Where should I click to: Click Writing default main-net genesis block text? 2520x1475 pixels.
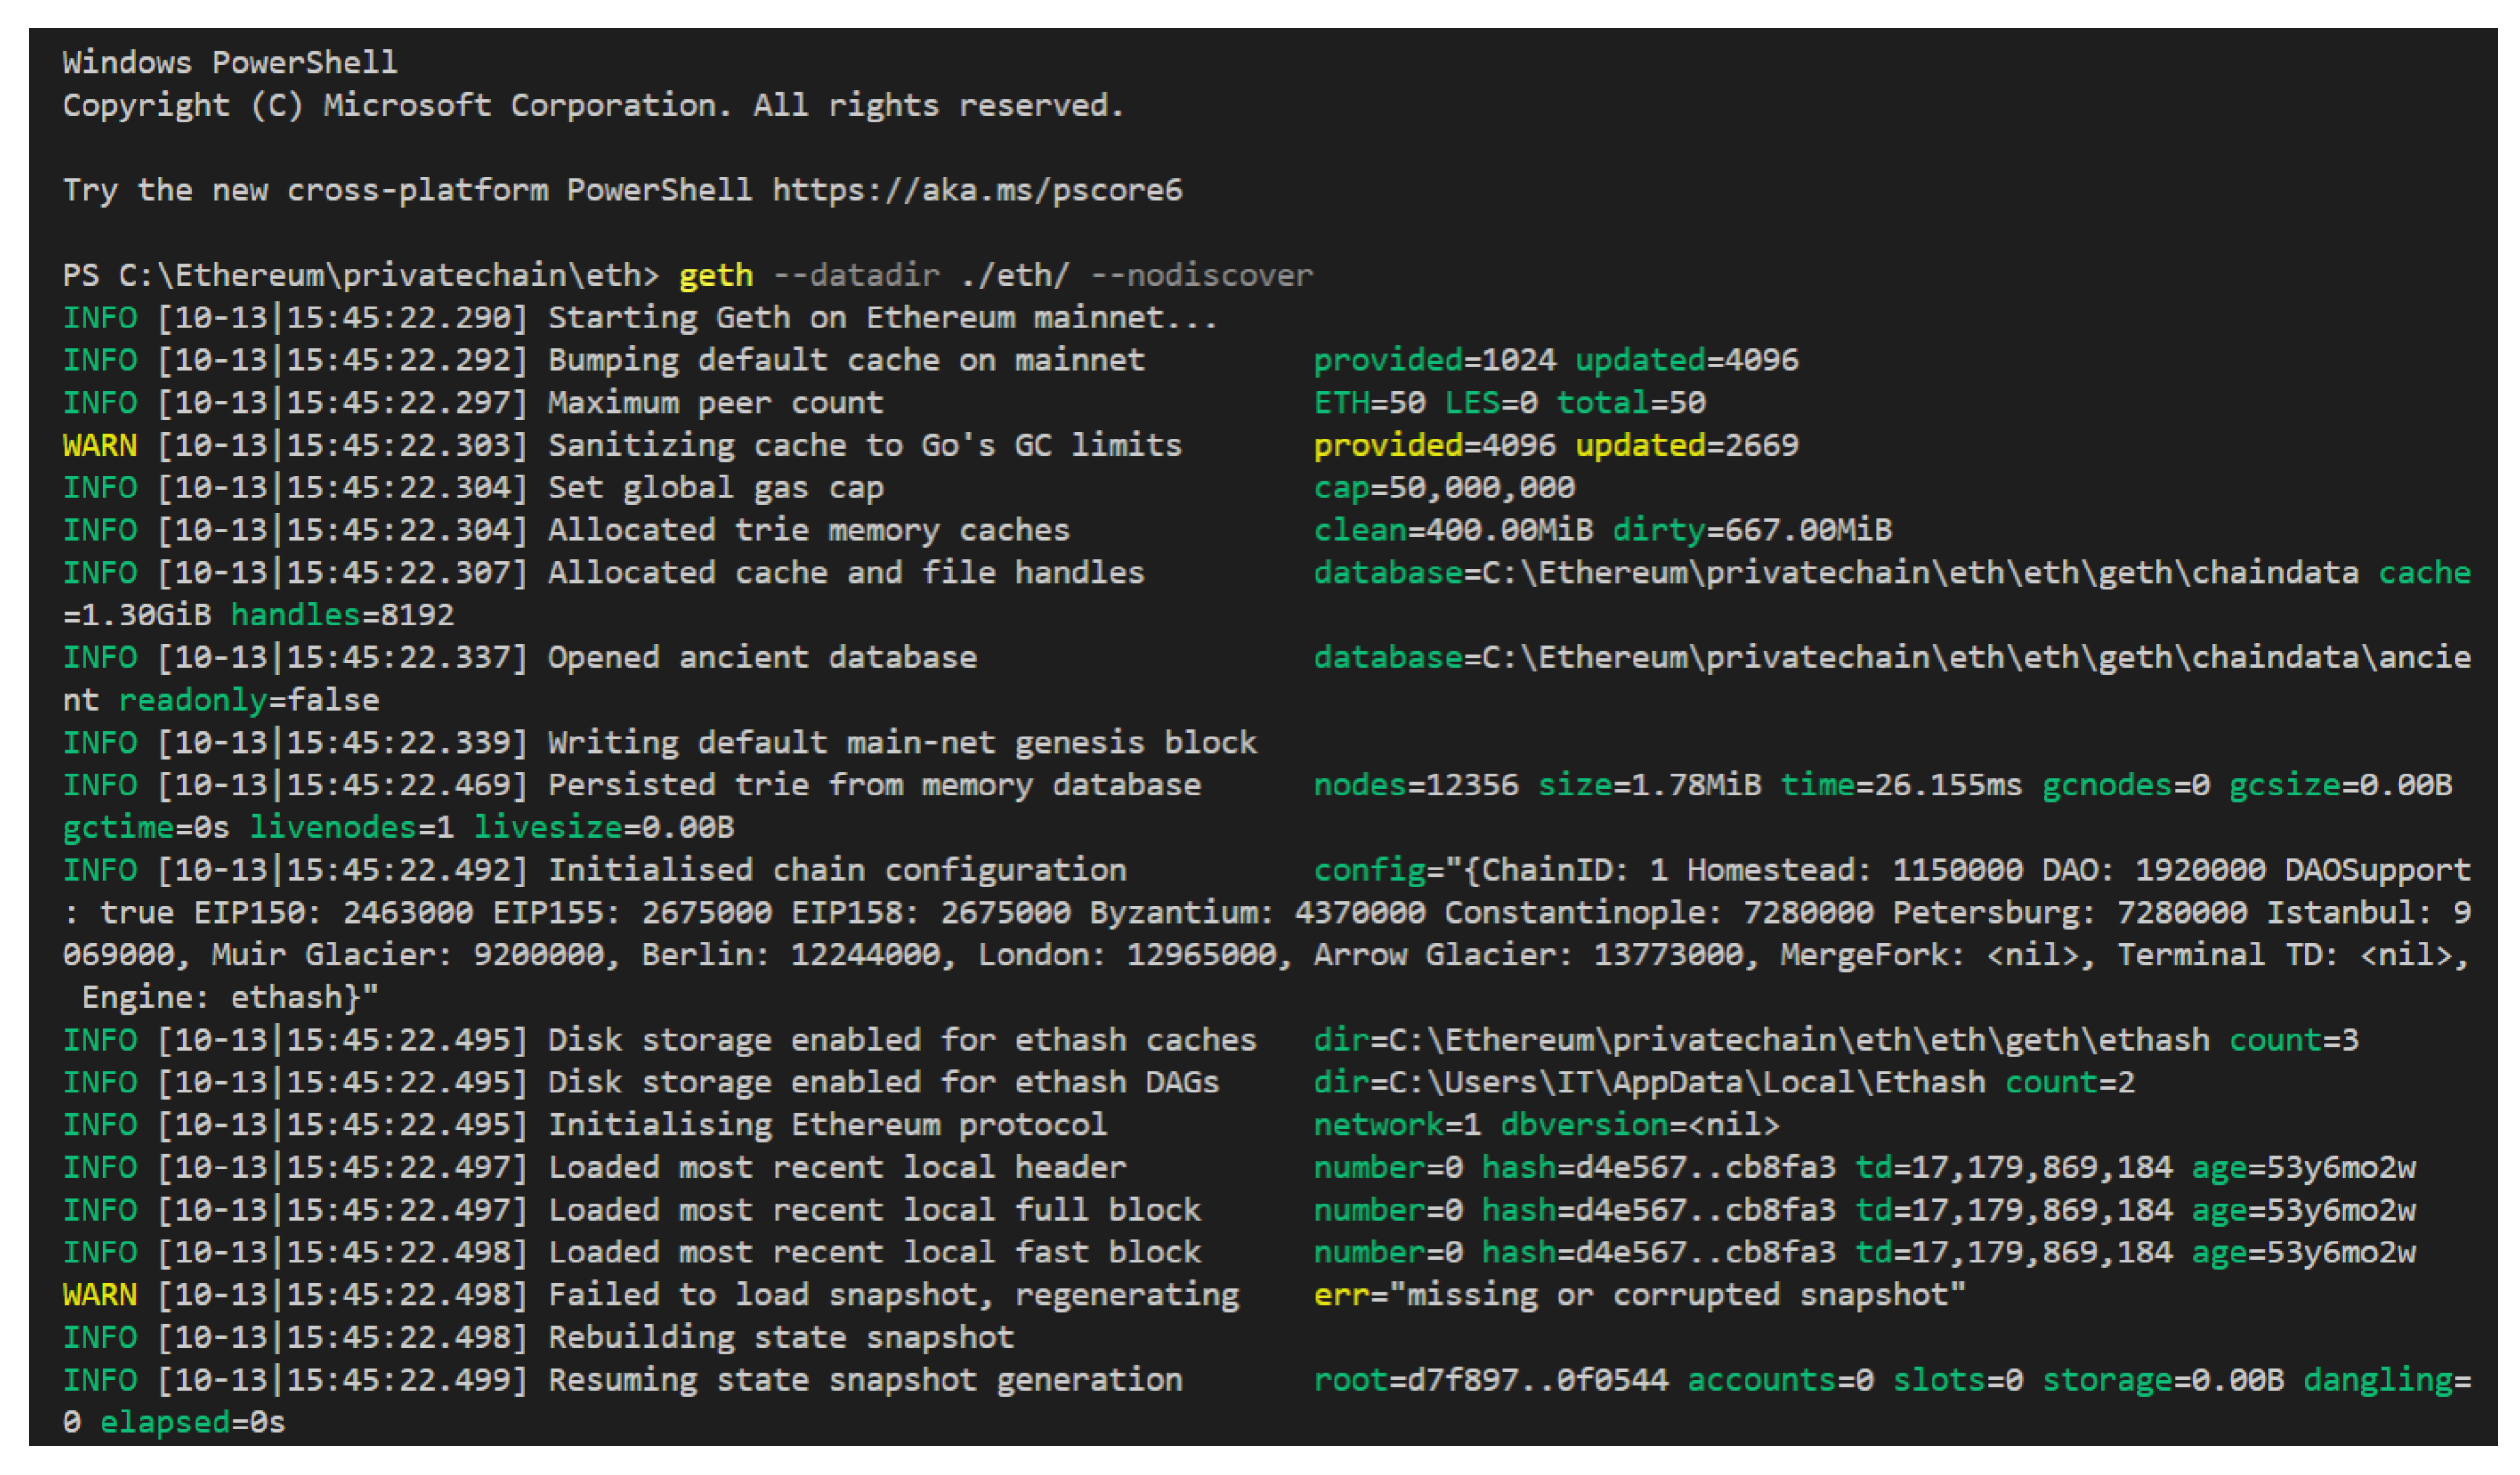point(901,743)
